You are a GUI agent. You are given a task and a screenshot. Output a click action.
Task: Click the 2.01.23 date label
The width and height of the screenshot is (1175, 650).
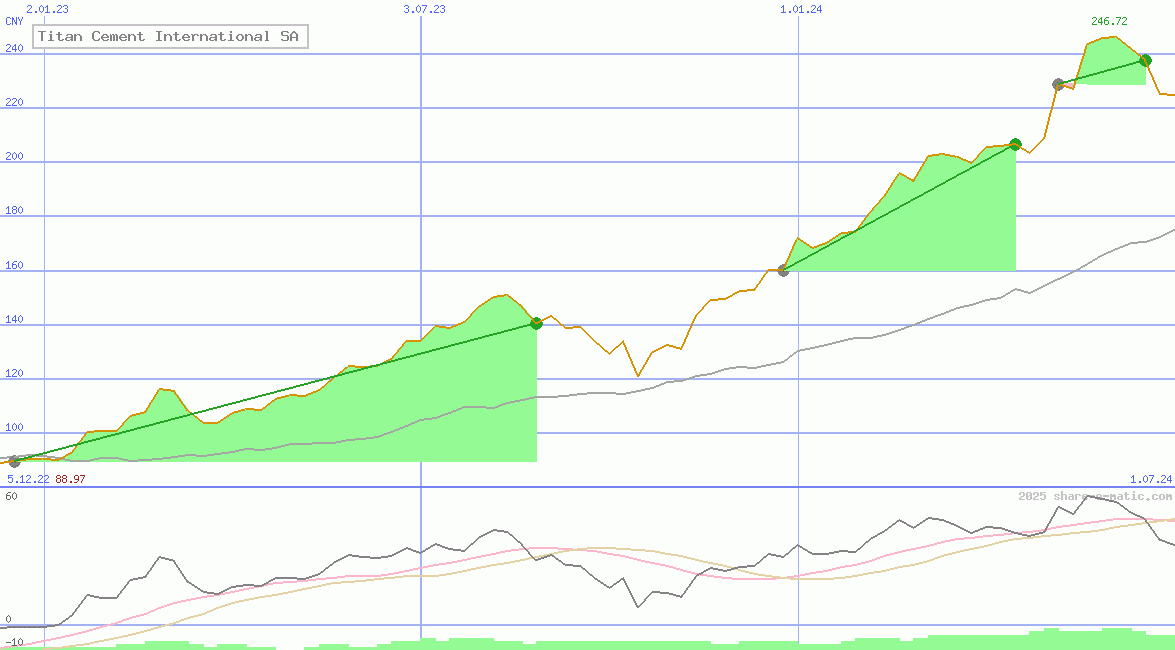[47, 9]
